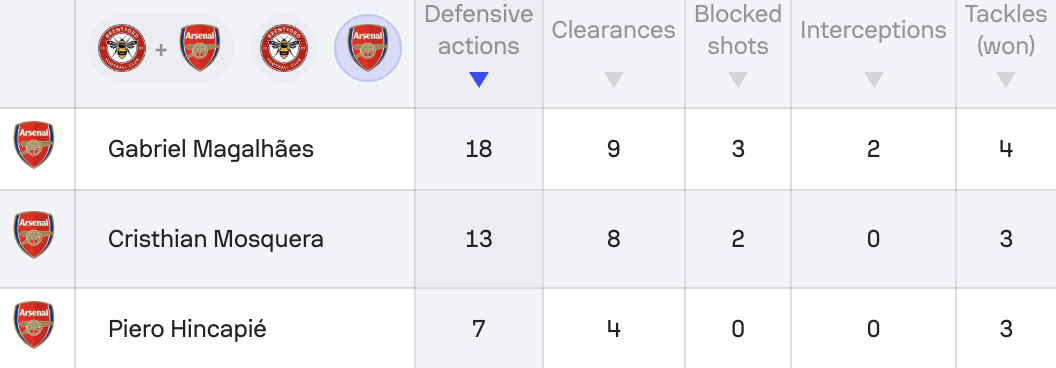Select the combined Brentford + Arsenal filter
This screenshot has height=368, width=1056.
(161, 49)
